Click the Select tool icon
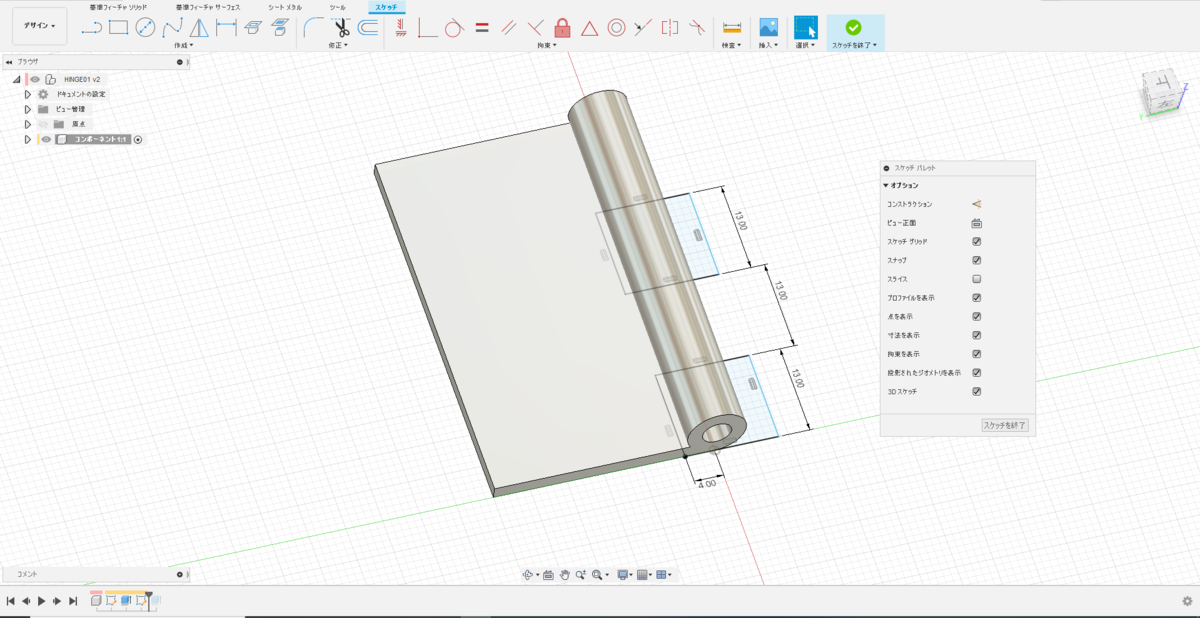The image size is (1200, 618). 805,28
